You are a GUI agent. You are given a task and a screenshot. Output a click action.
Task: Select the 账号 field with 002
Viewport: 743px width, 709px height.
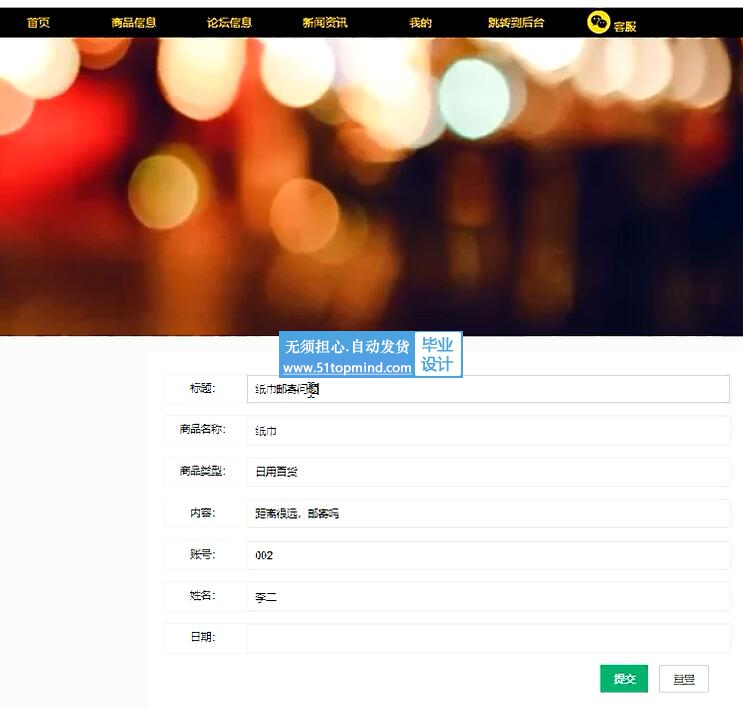[x=488, y=555]
